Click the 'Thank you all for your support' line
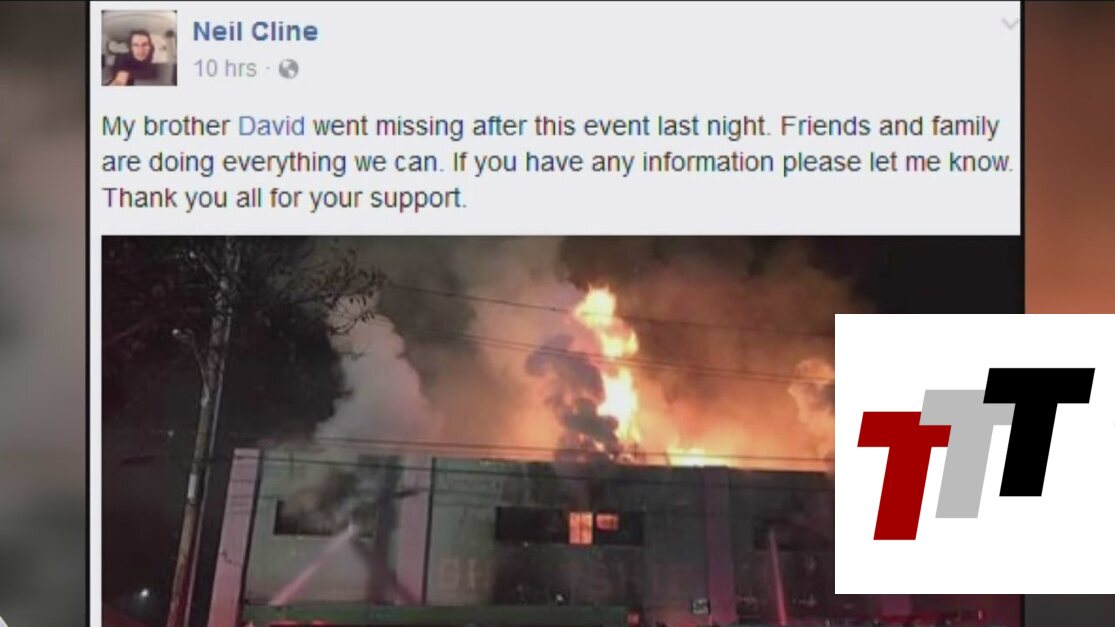Image resolution: width=1115 pixels, height=627 pixels. coord(284,198)
